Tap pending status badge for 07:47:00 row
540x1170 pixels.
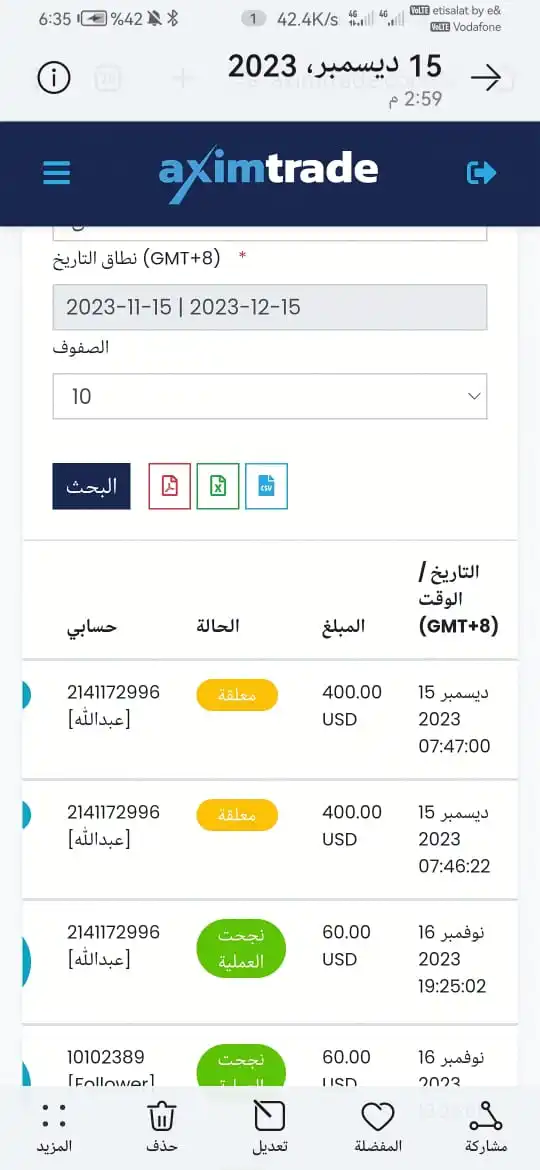237,695
